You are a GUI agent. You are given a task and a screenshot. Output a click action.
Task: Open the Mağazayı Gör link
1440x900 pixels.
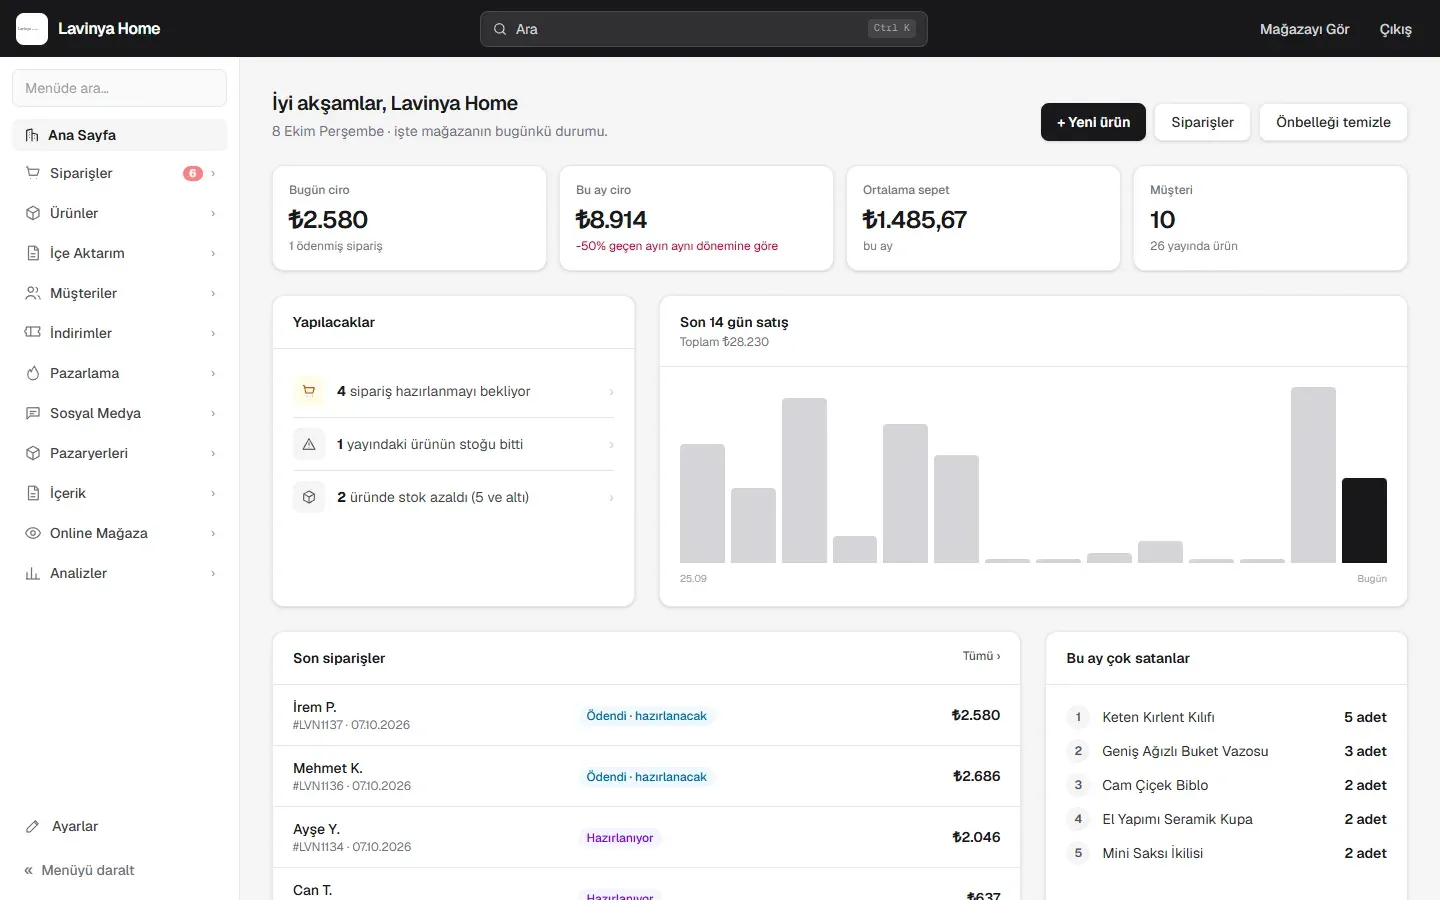click(x=1304, y=29)
